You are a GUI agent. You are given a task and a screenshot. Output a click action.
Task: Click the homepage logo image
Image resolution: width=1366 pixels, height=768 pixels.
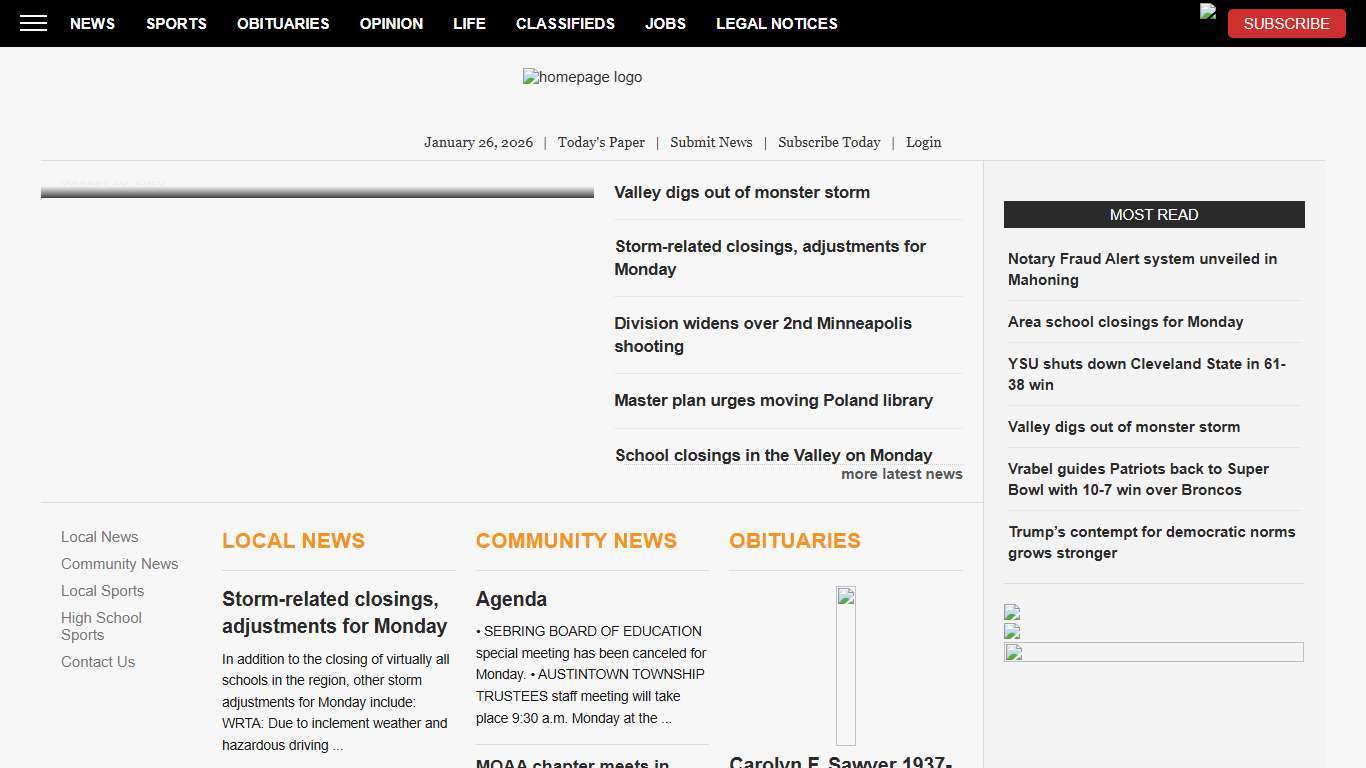582,78
